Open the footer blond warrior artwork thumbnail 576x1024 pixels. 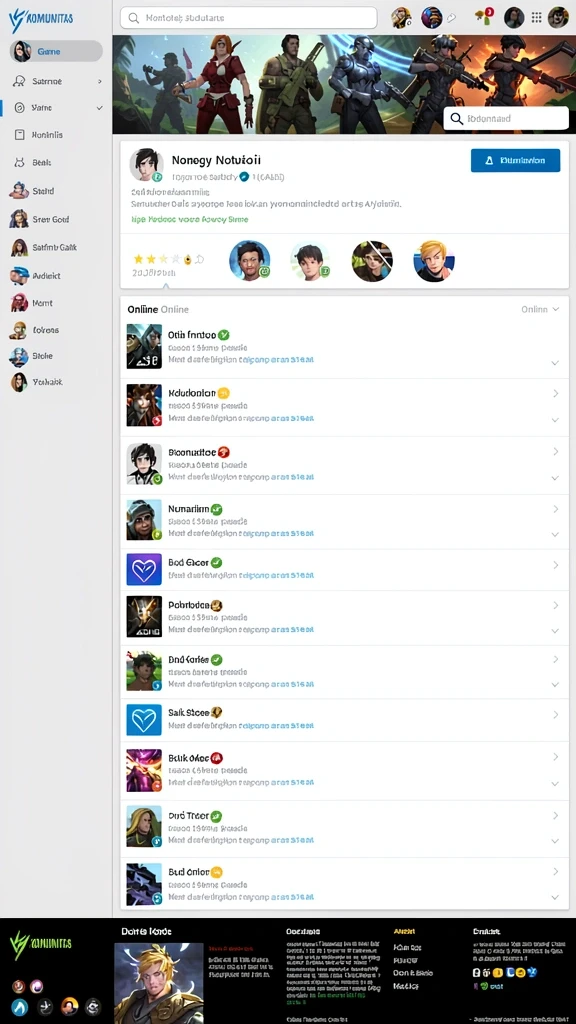coord(159,983)
